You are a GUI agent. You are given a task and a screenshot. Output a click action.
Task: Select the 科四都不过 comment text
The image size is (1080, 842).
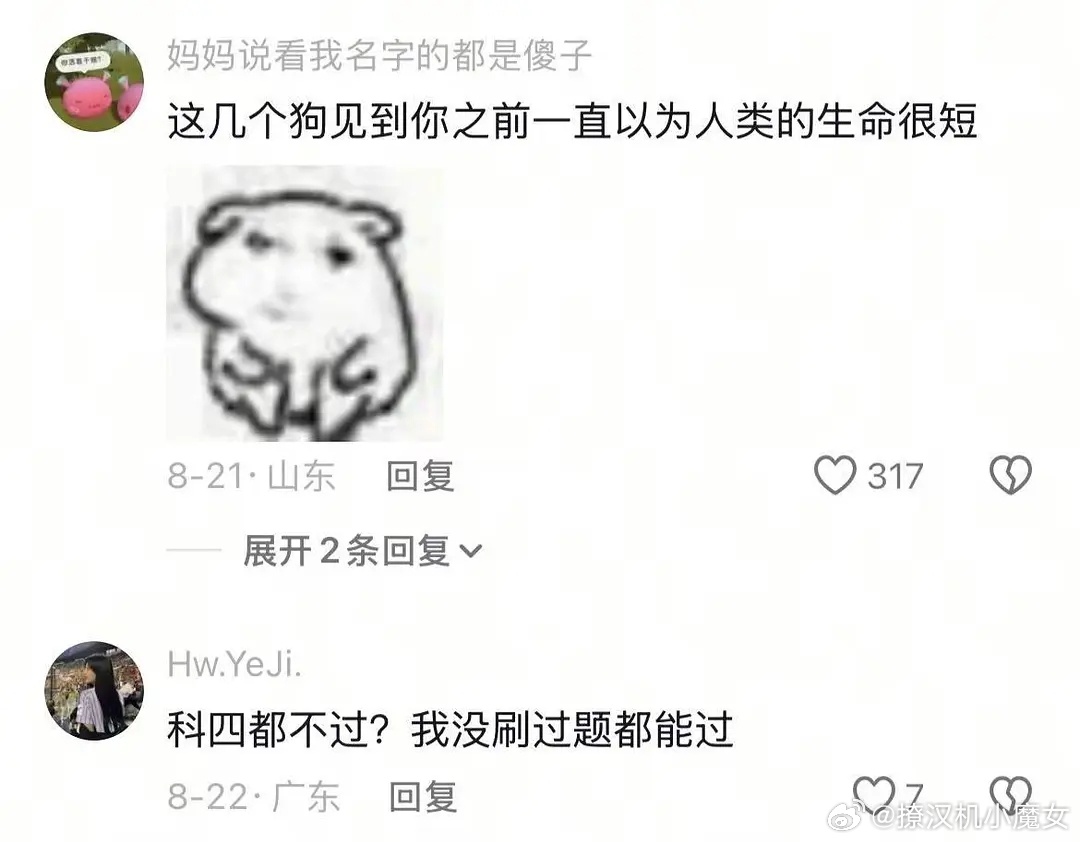[450, 730]
